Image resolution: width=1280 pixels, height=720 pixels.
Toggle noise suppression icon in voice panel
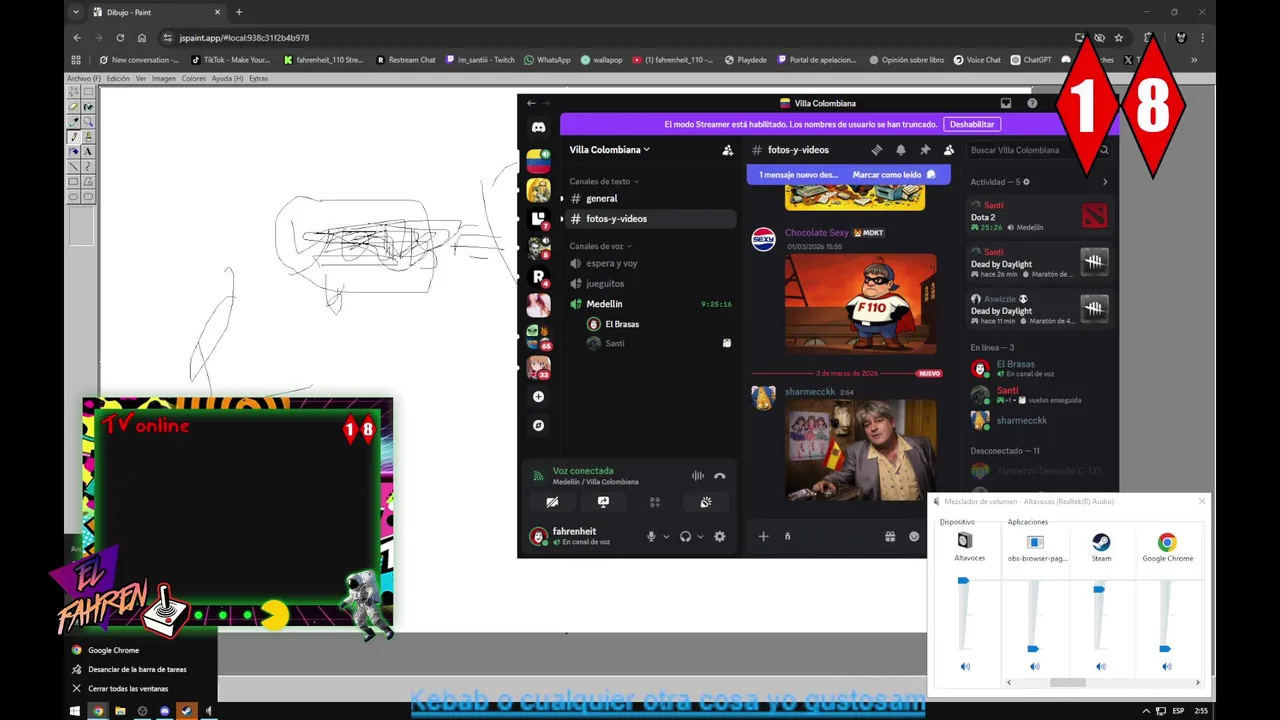[x=698, y=476]
